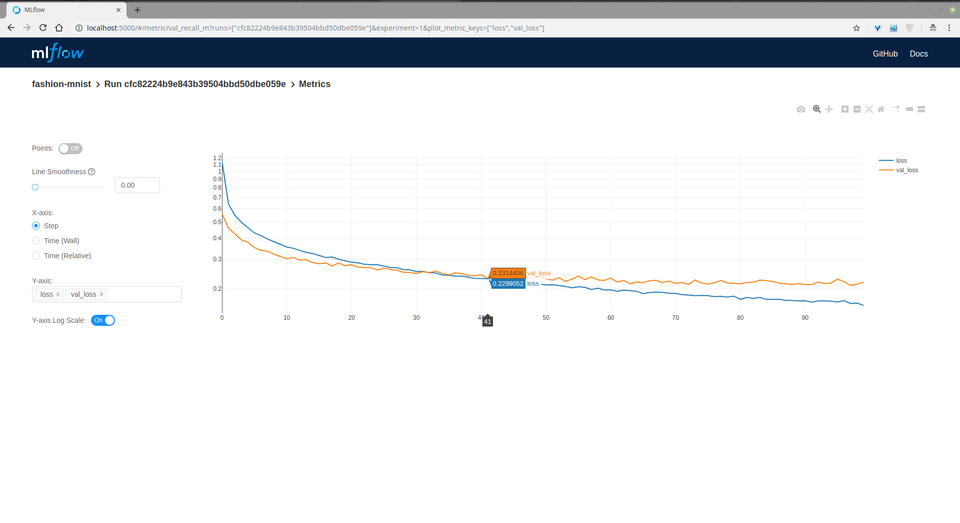Open the GitHub link
Viewport: 960px width, 523px height.
click(x=885, y=53)
